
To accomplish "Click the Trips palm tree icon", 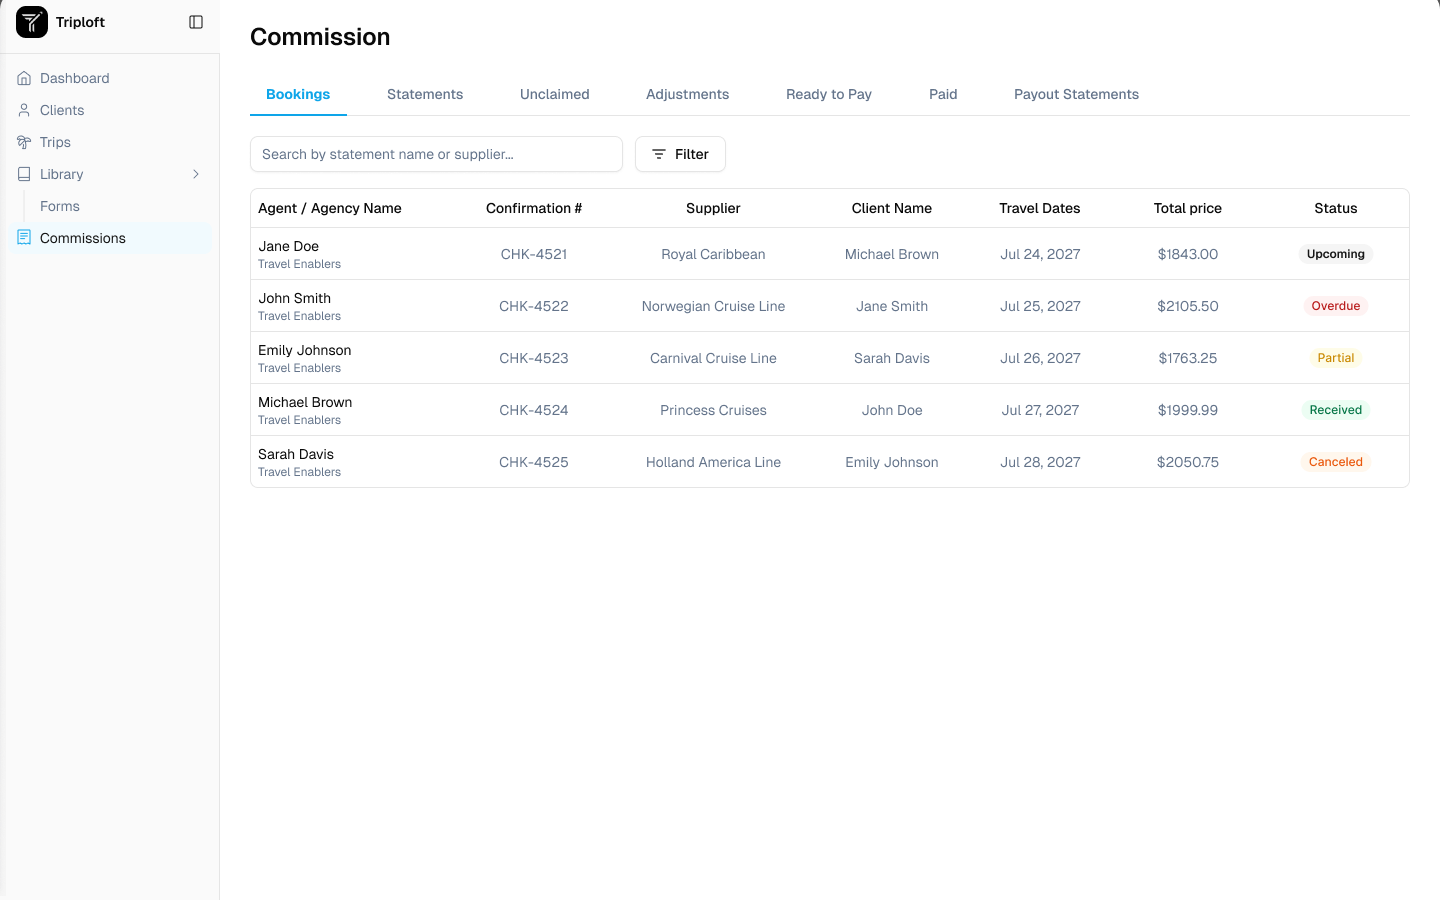I will [24, 142].
